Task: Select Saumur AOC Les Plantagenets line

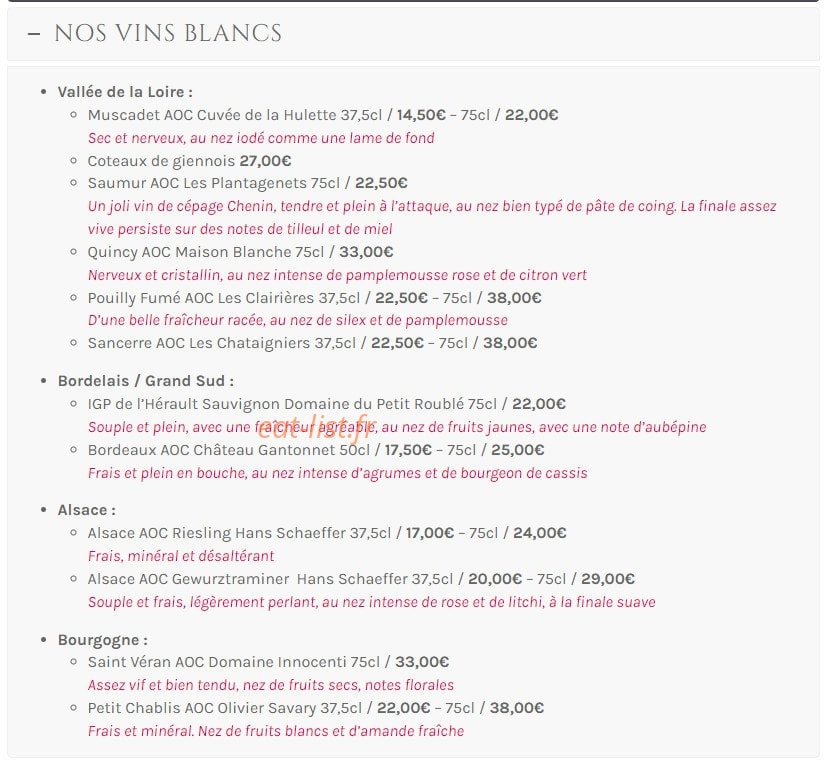Action: click(248, 183)
